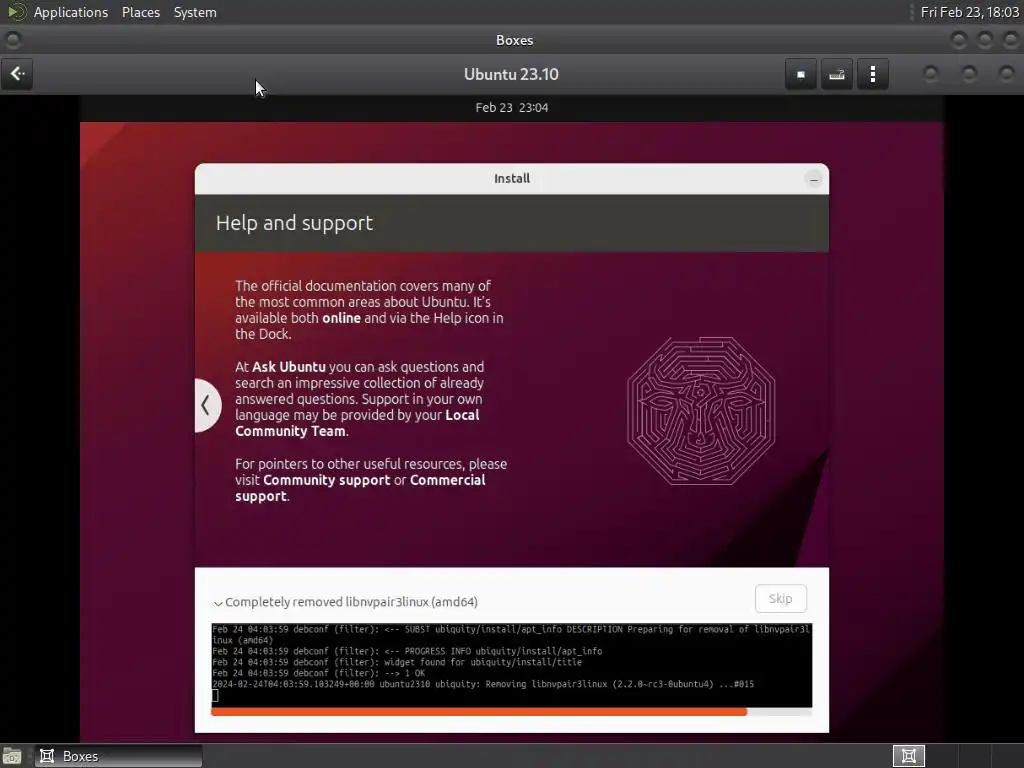Open the Places menu
This screenshot has width=1024, height=768.
click(140, 12)
